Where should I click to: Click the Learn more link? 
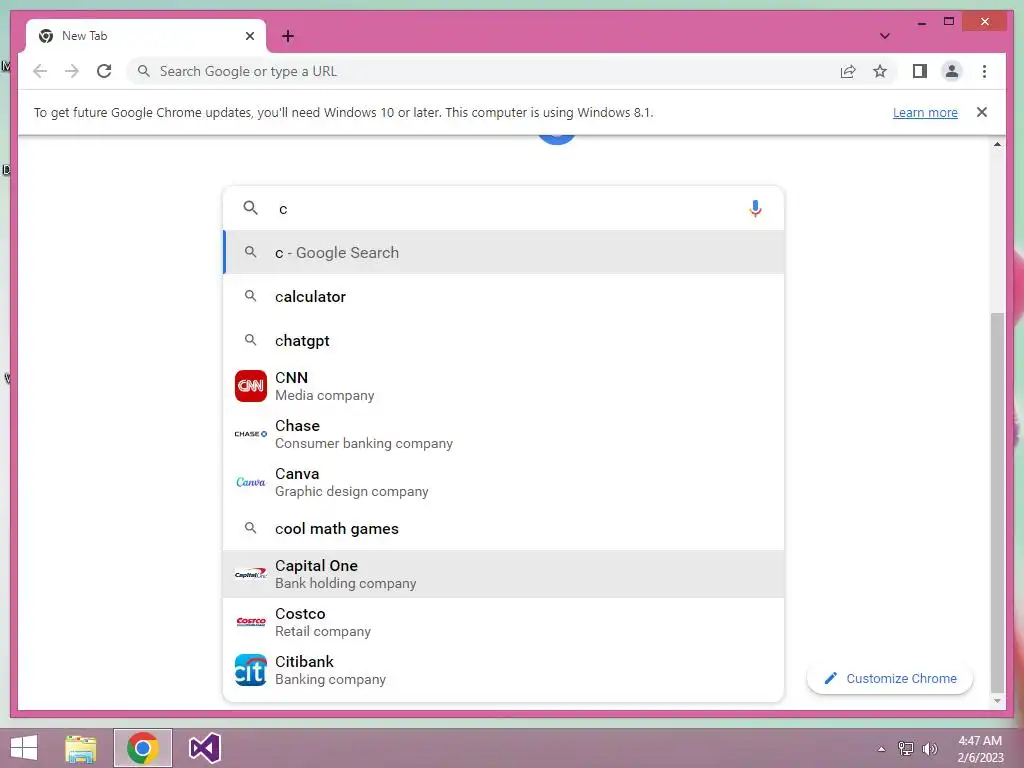click(925, 112)
